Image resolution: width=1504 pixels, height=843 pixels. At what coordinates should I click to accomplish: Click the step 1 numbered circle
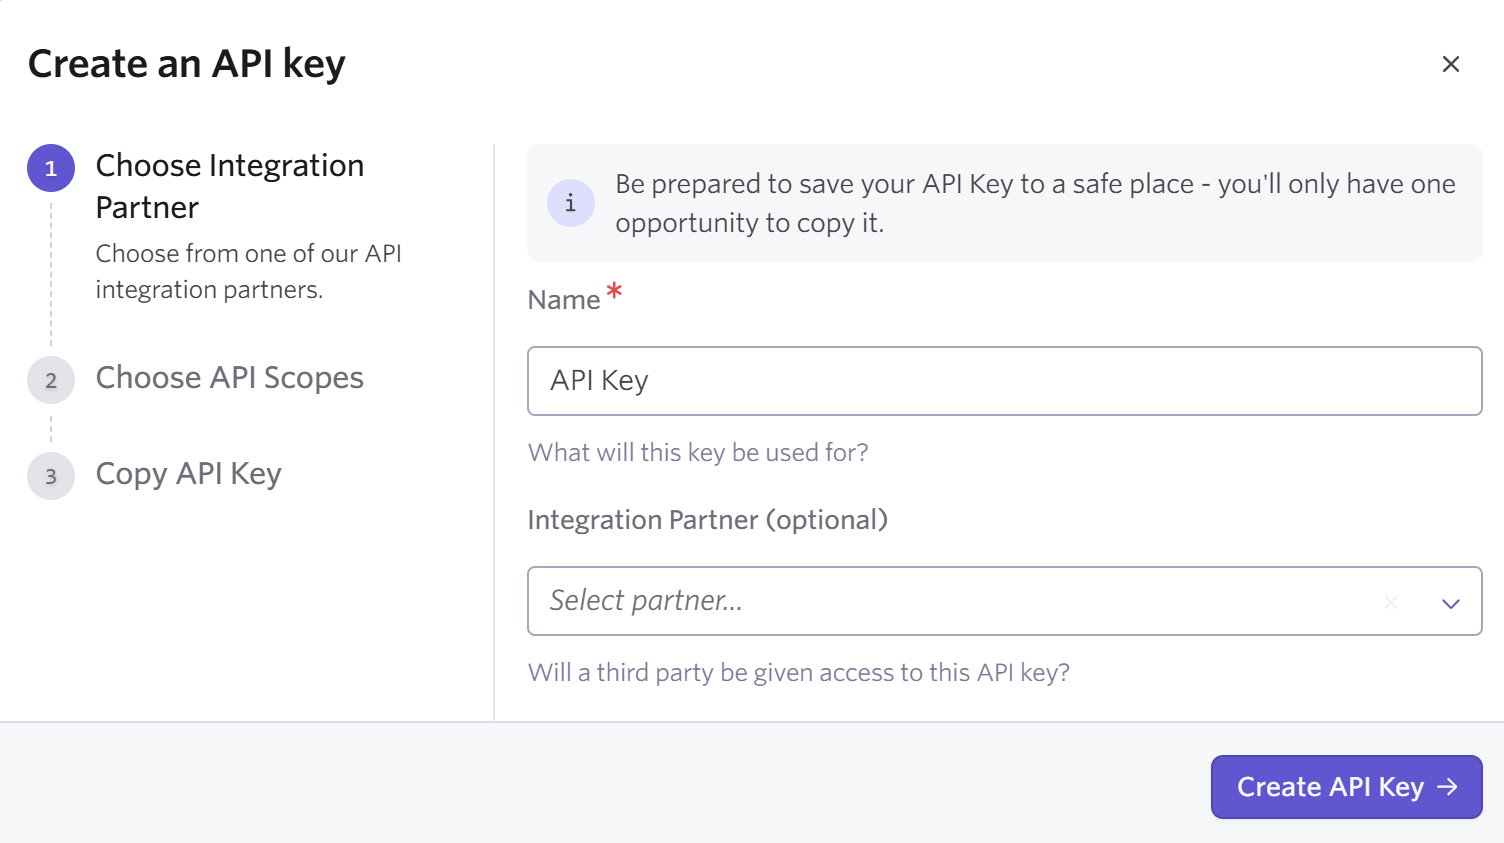[51, 168]
